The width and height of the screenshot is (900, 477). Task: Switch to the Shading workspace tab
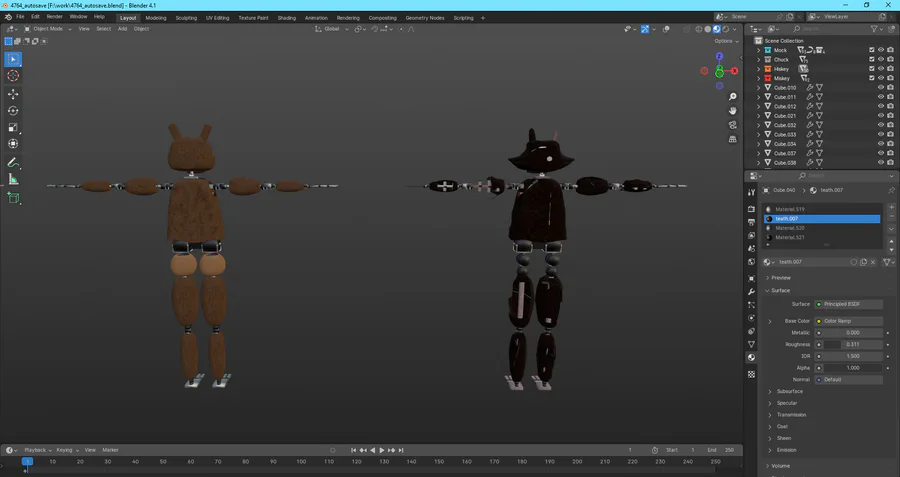pyautogui.click(x=286, y=18)
